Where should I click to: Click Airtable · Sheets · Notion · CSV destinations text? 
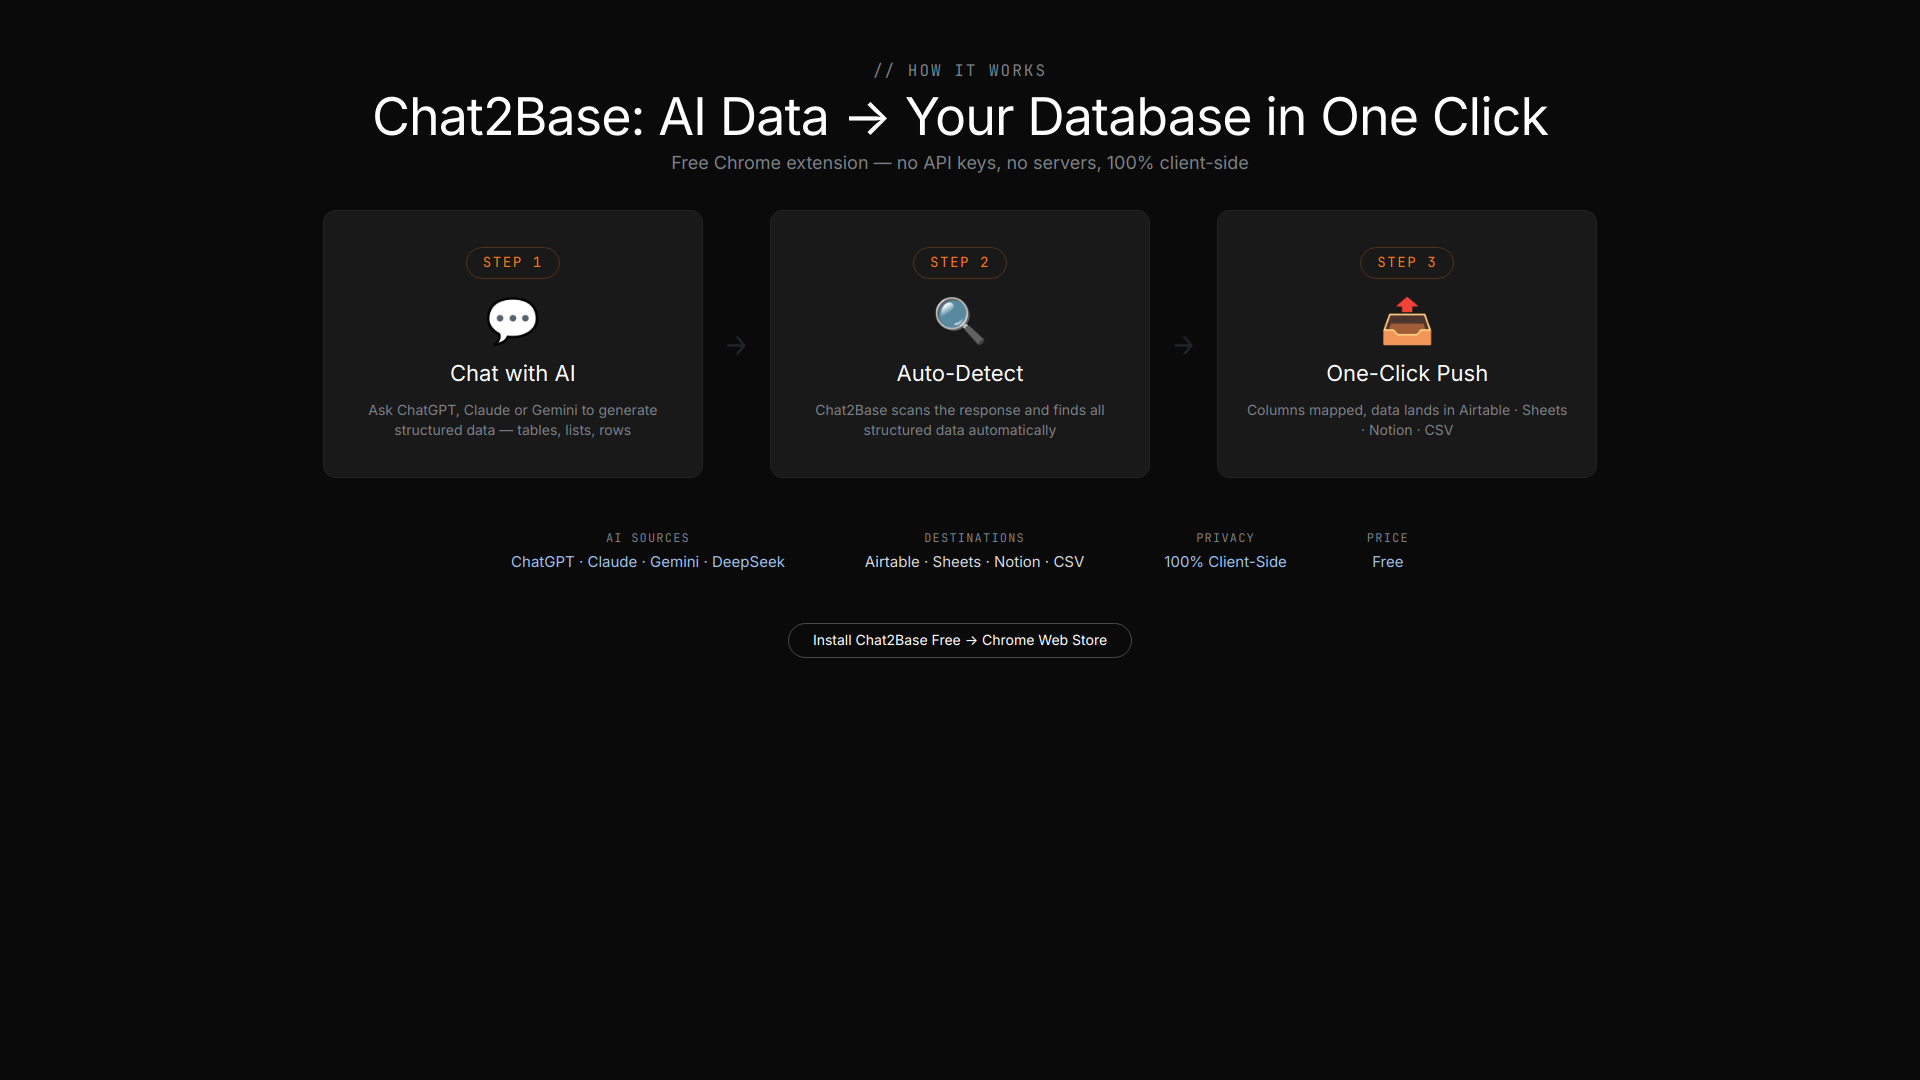974,562
